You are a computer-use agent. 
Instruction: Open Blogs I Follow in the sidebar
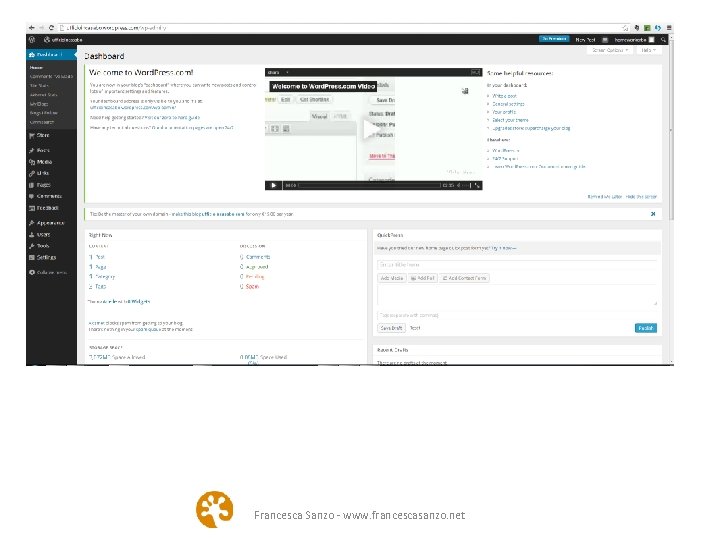44,113
